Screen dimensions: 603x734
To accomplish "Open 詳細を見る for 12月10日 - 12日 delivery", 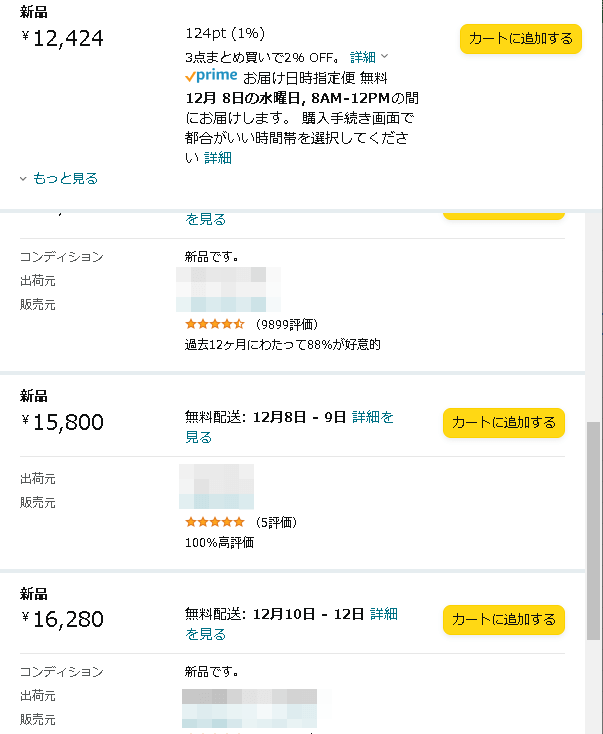I will click(x=384, y=614).
